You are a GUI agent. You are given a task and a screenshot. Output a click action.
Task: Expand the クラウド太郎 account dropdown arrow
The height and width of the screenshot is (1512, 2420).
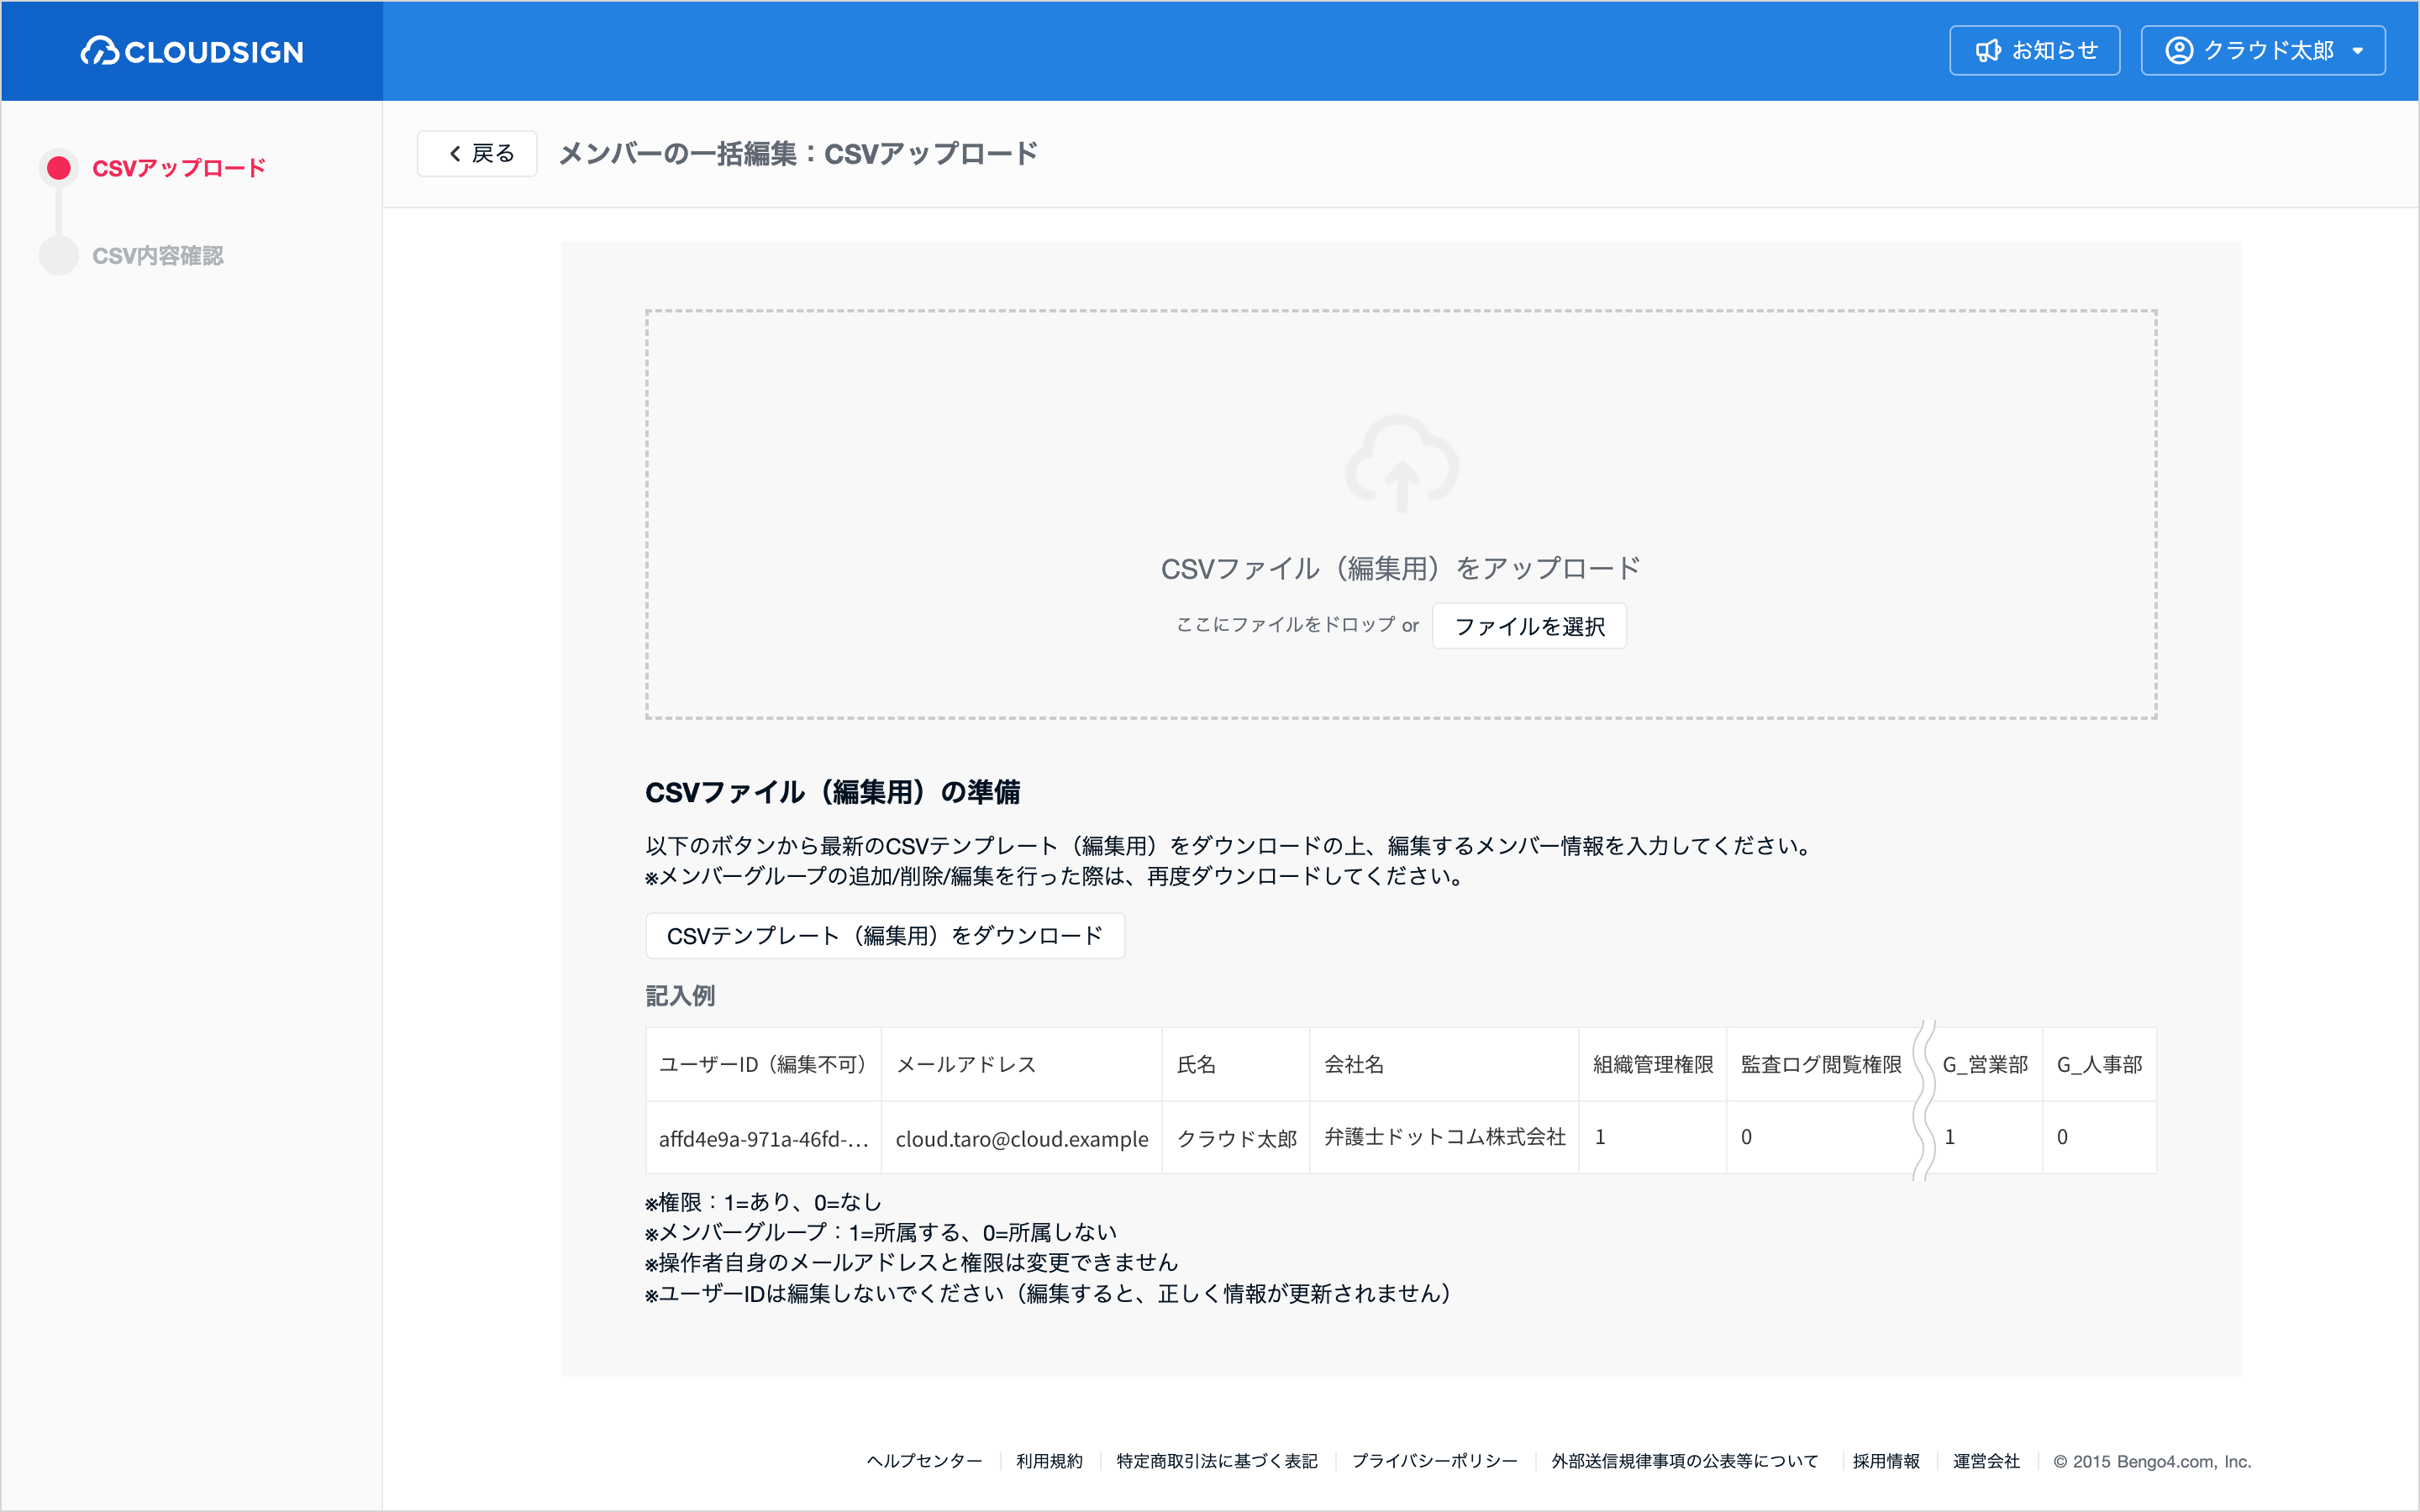click(x=2358, y=51)
